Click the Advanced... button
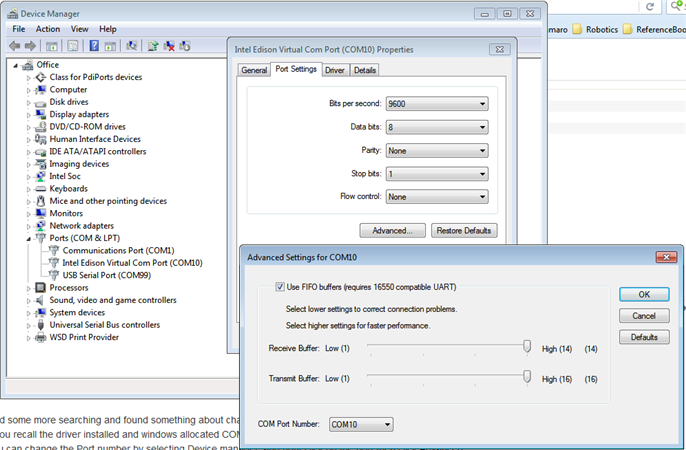The height and width of the screenshot is (450, 686). 392,230
